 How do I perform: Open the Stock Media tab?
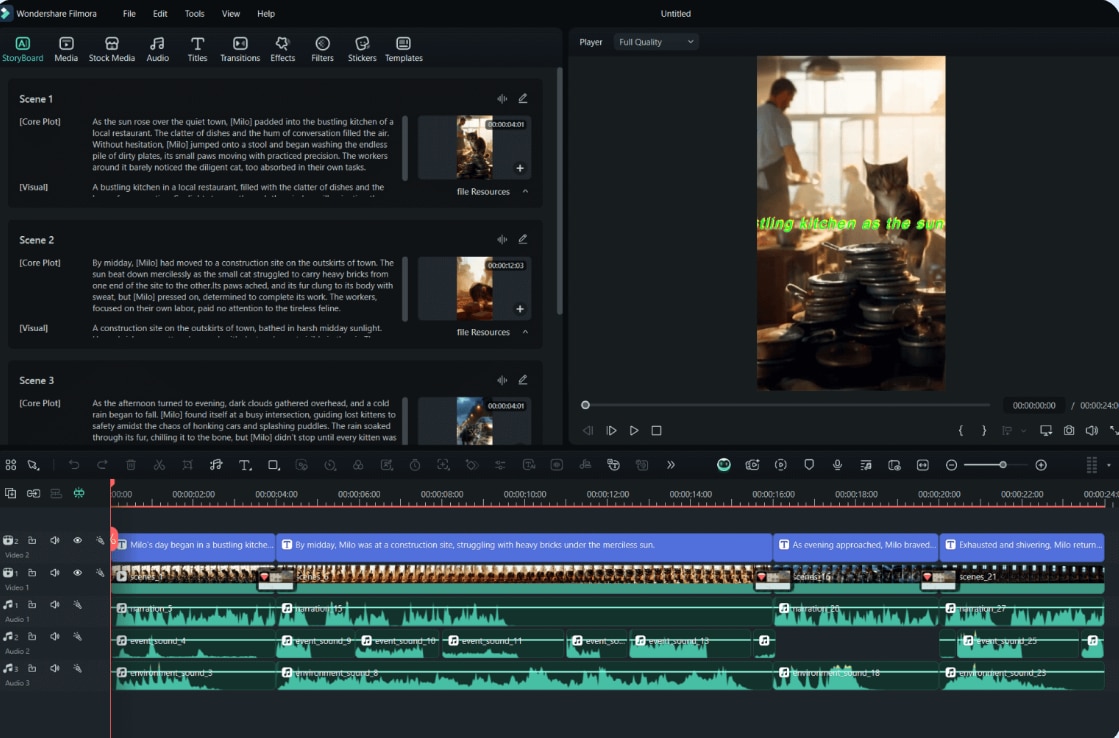pos(111,49)
